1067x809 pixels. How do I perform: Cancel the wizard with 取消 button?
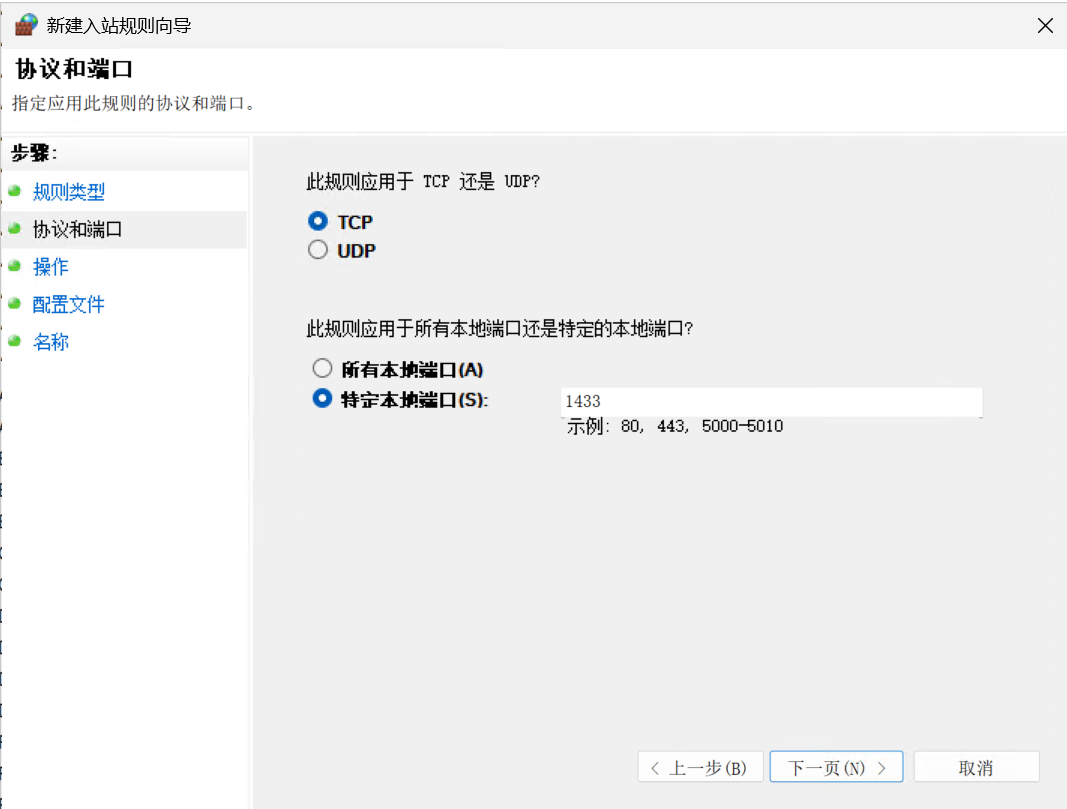[x=976, y=768]
